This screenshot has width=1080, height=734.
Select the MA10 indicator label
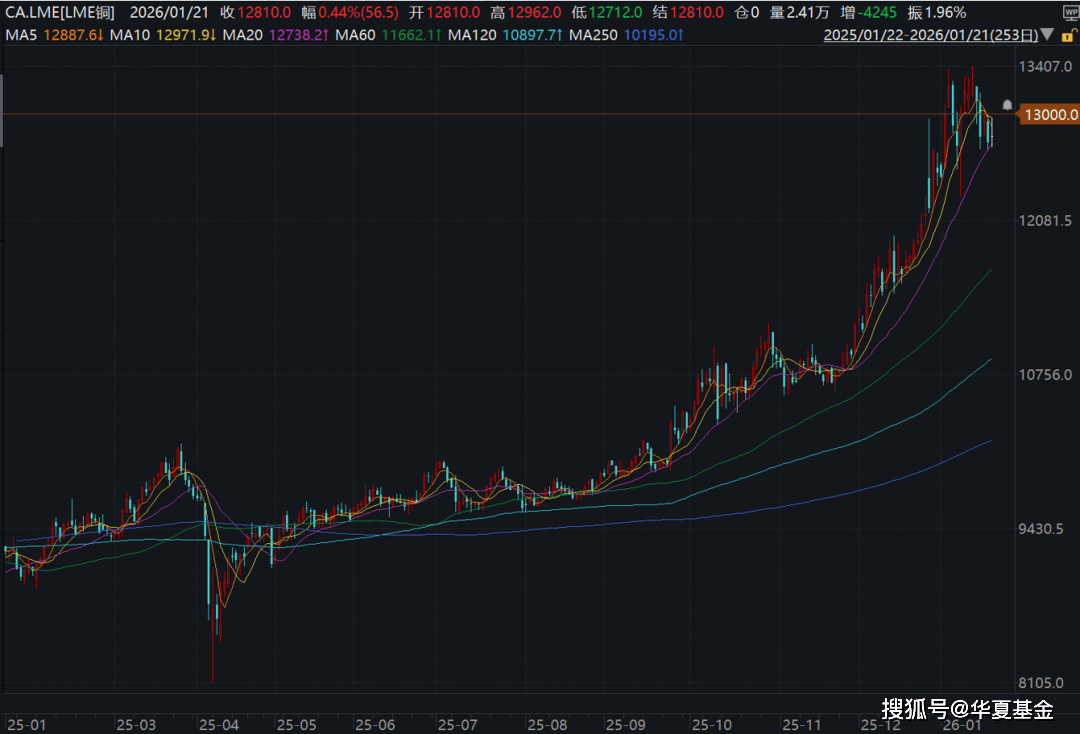(x=129, y=35)
